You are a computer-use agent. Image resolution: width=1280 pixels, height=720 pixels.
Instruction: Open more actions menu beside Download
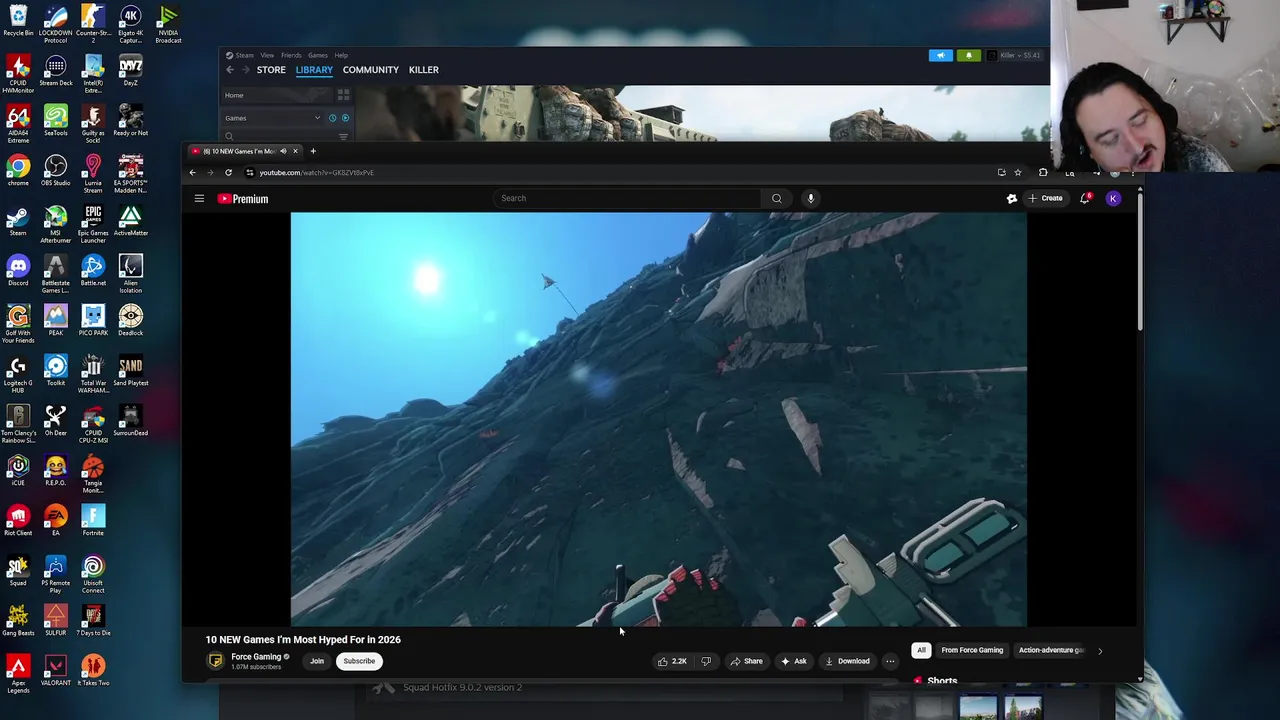(890, 661)
